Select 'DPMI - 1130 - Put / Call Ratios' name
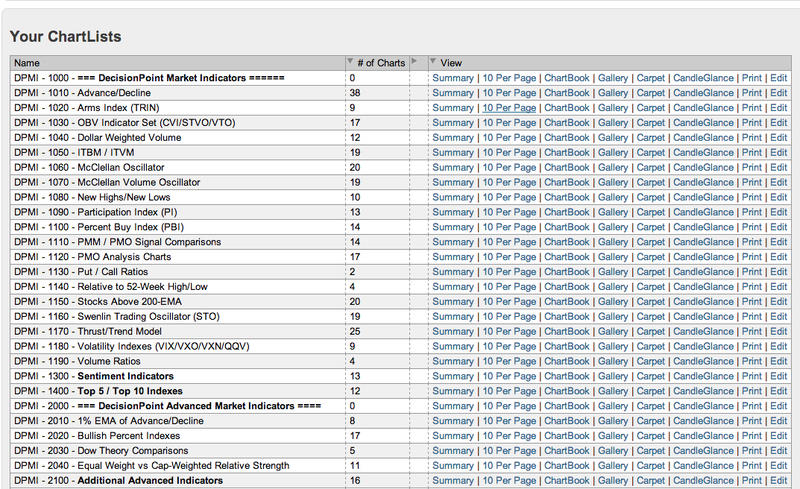The width and height of the screenshot is (800, 489). (81, 272)
